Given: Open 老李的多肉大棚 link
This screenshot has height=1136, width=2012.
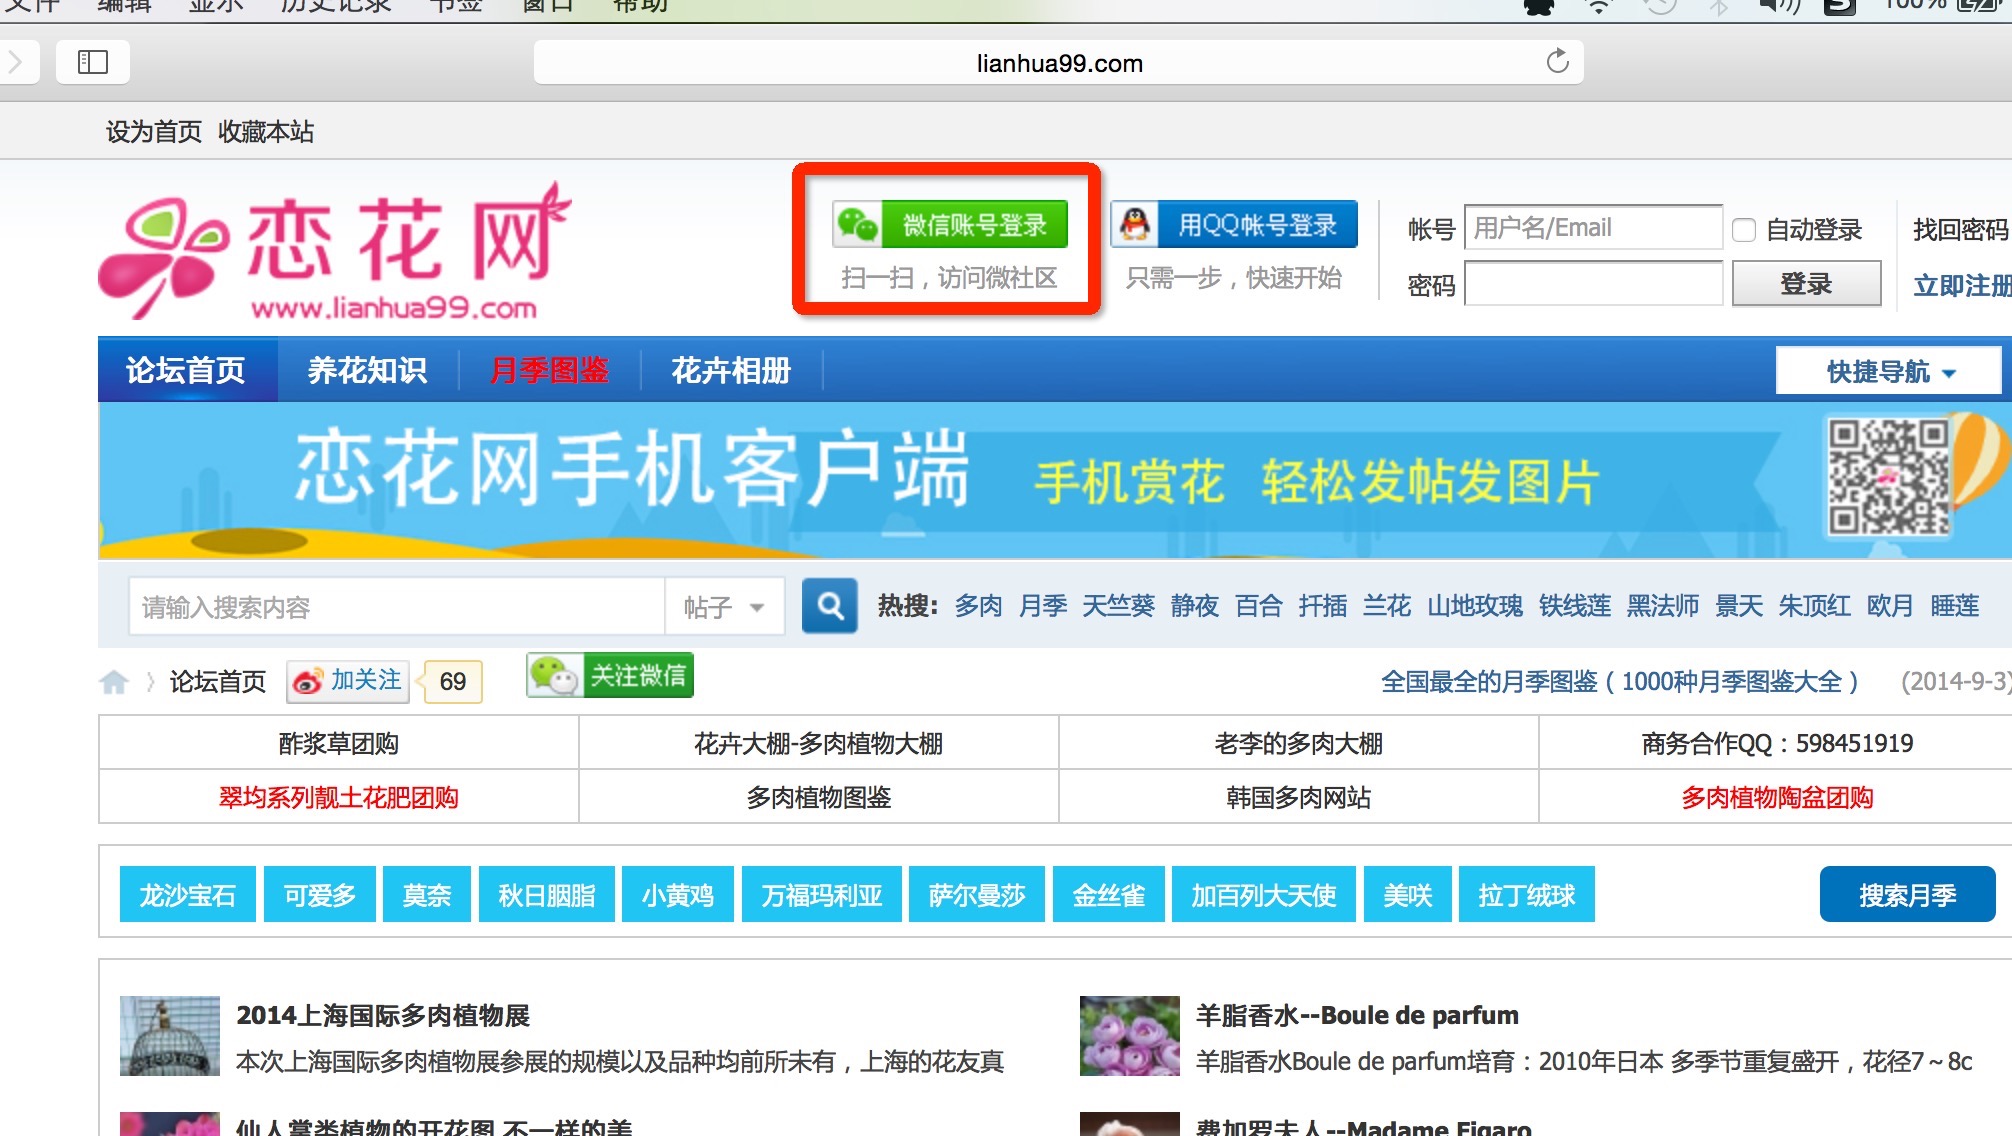Looking at the screenshot, I should [1298, 743].
